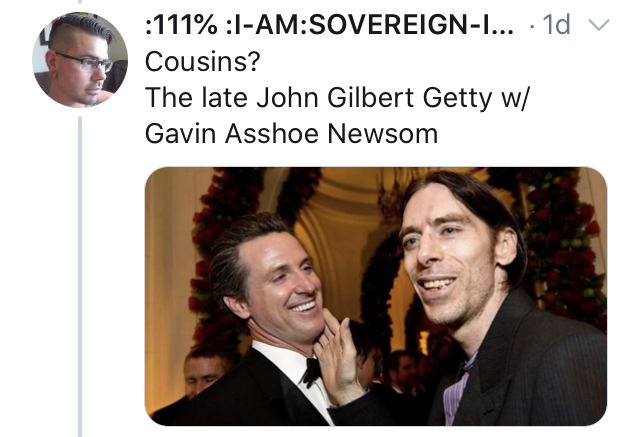Image resolution: width=640 pixels, height=437 pixels.
Task: Click the purple striped shirt in photo
Action: (459, 385)
